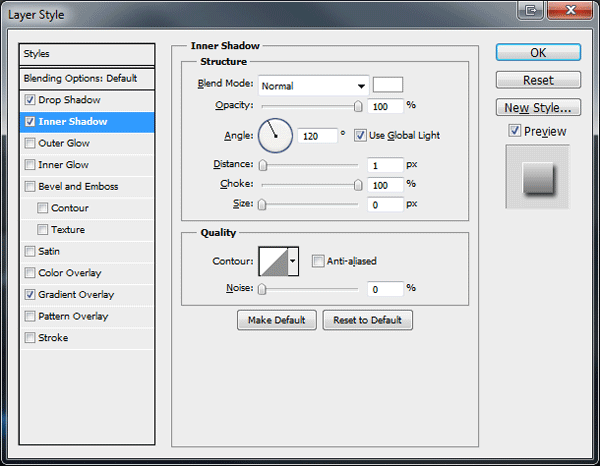Confirm with the OK button
This screenshot has width=600, height=466.
[538, 52]
